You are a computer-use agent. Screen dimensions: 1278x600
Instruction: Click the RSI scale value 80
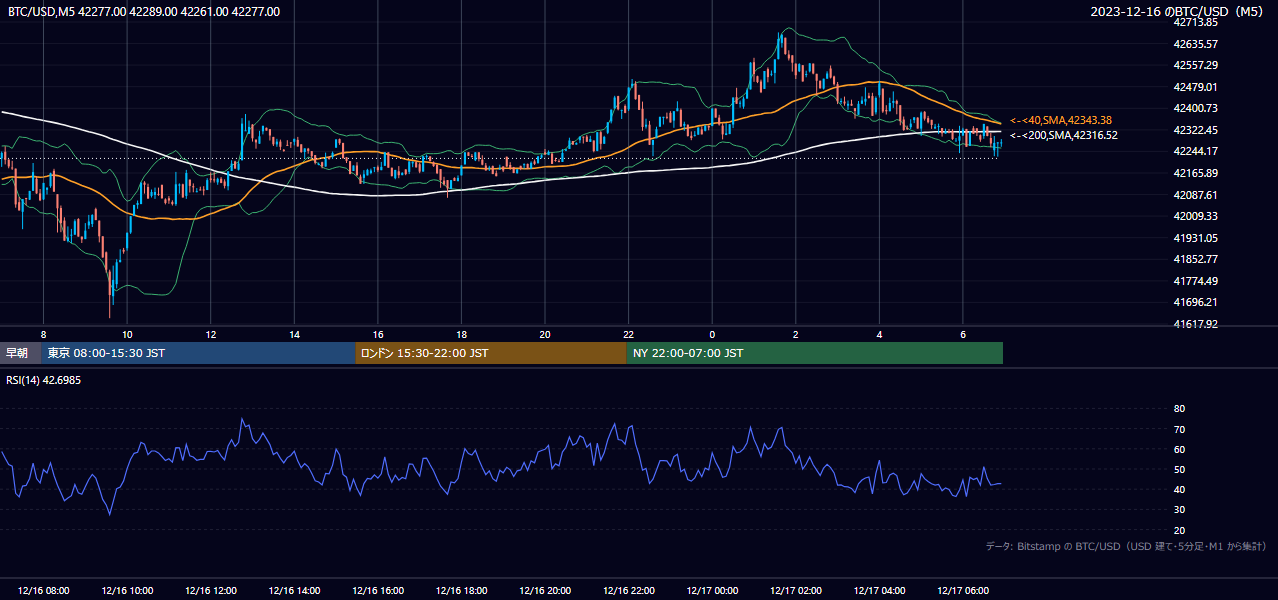1179,409
